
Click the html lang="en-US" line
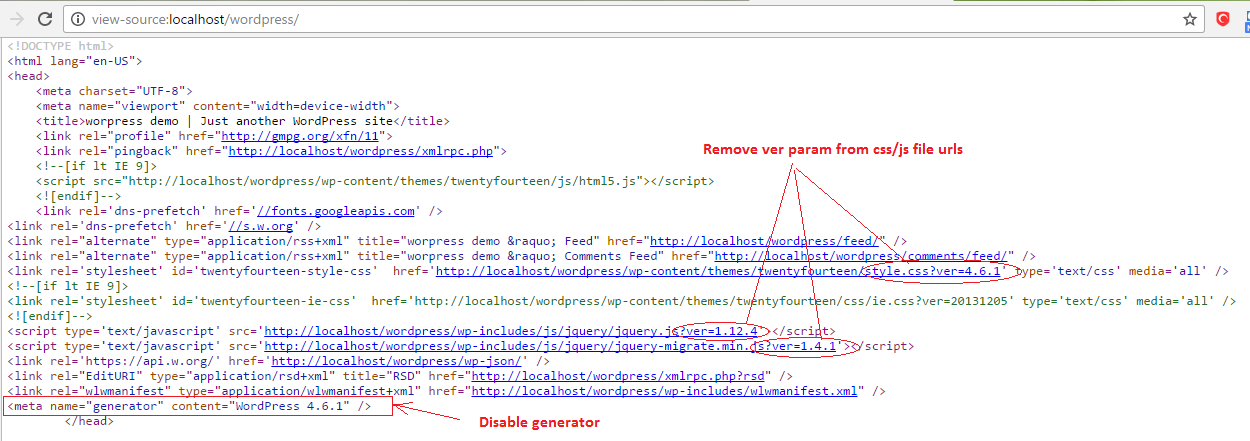76,61
